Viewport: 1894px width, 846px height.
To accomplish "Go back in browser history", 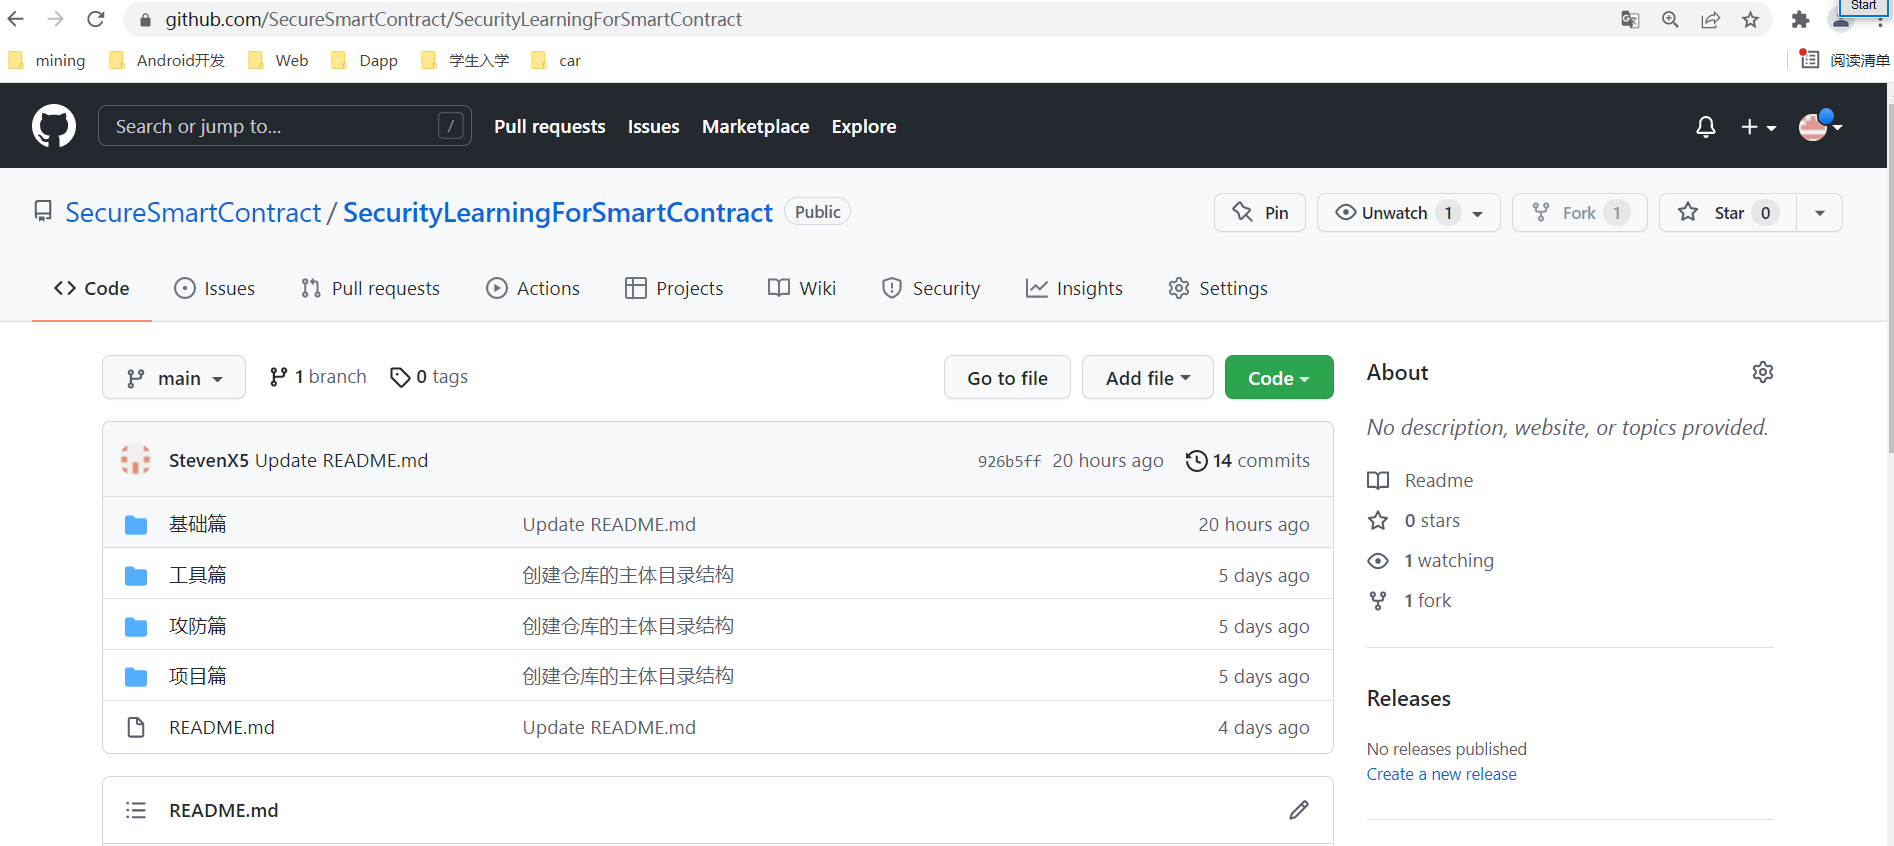I will pos(16,19).
